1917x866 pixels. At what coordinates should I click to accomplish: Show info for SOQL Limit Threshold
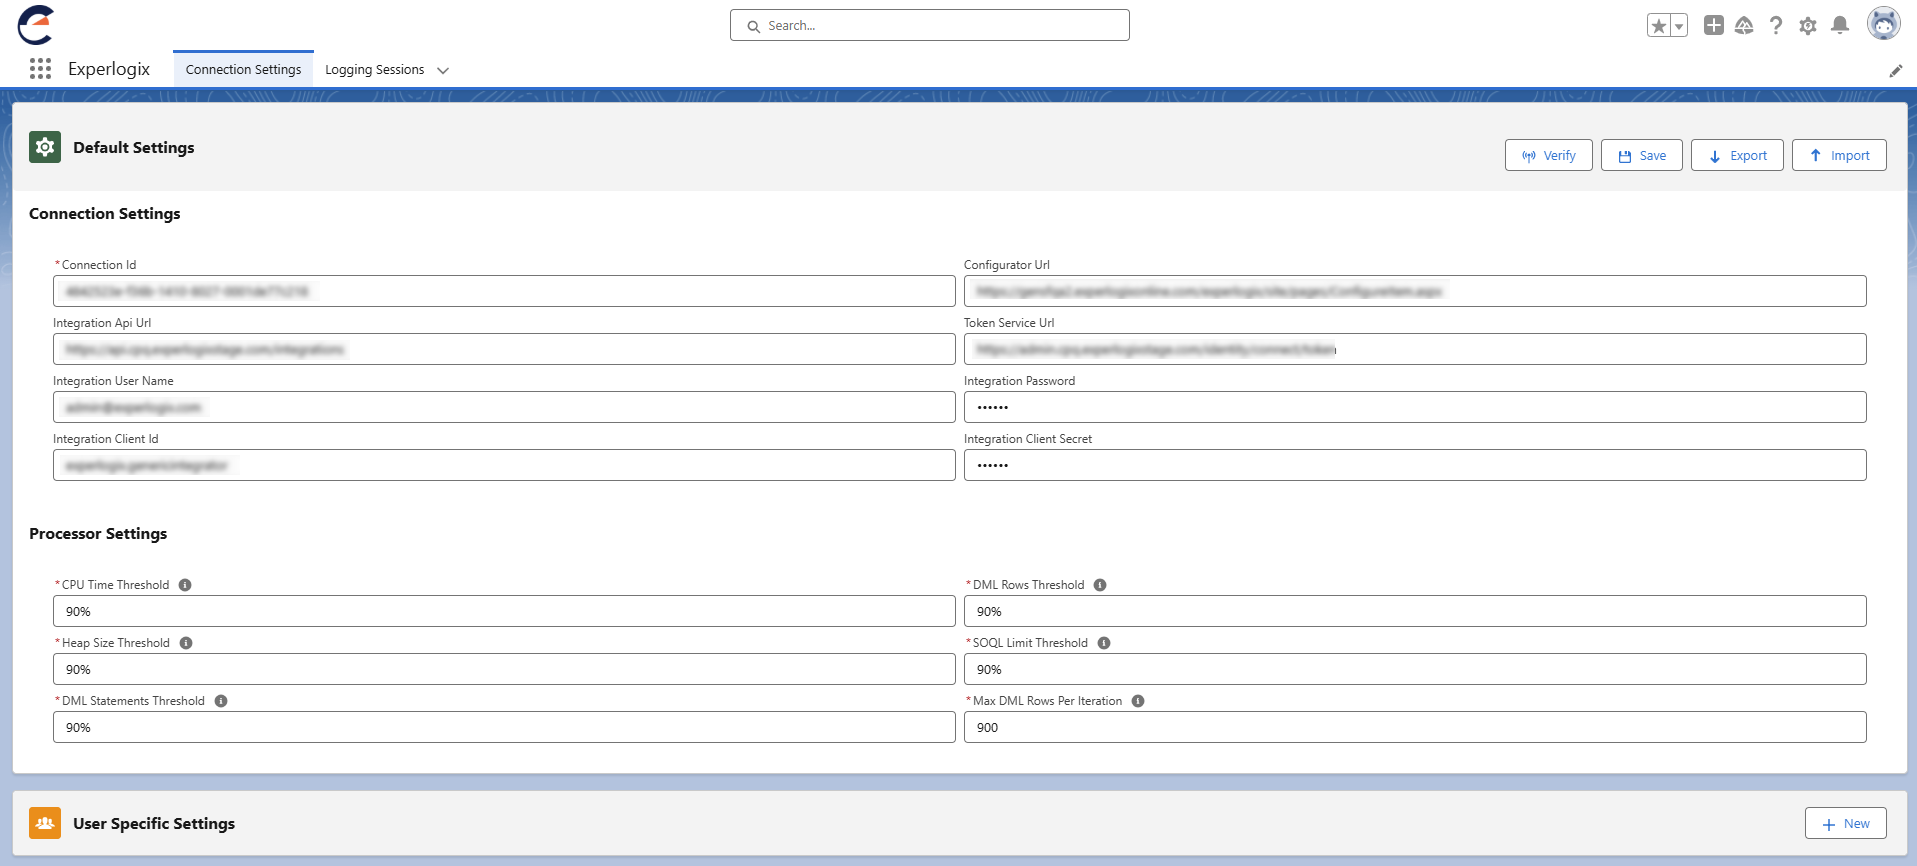[1104, 643]
